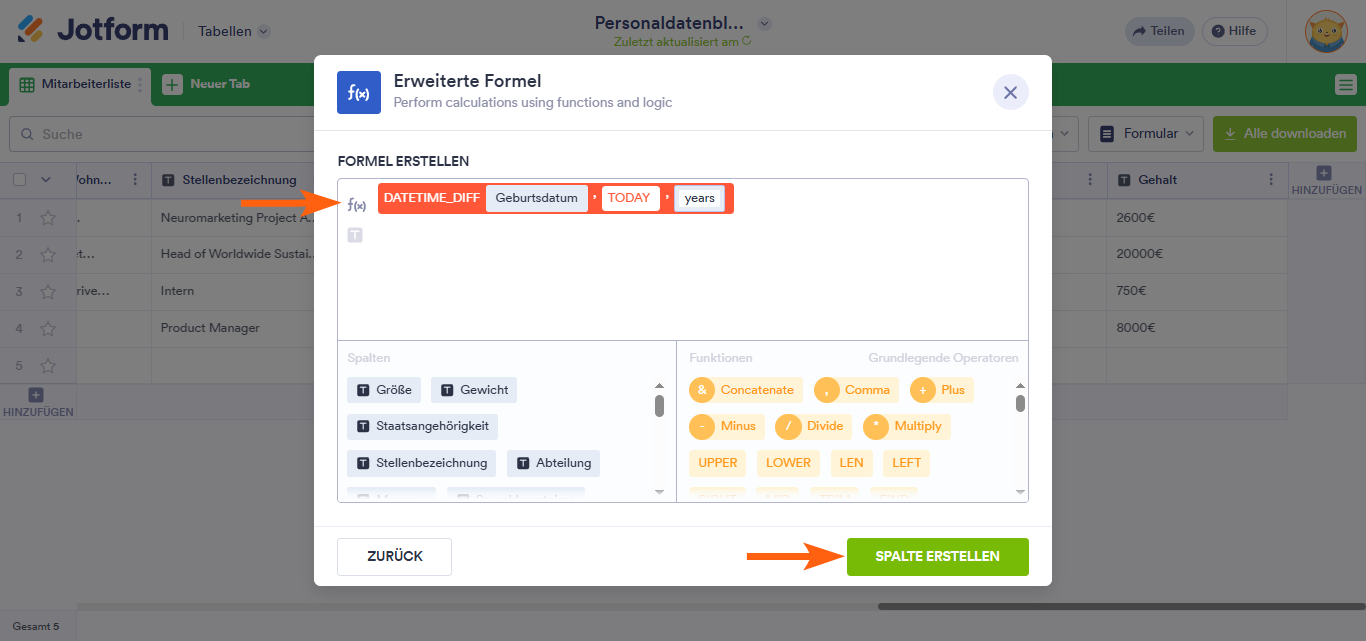1366x641 pixels.
Task: Open the table title dropdown chevron
Action: (765, 23)
